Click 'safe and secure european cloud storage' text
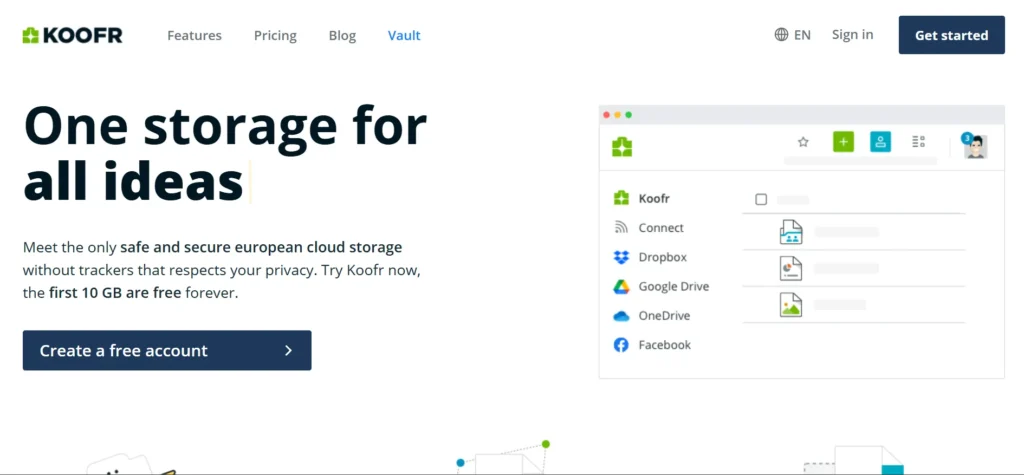1024x475 pixels. [x=261, y=248]
